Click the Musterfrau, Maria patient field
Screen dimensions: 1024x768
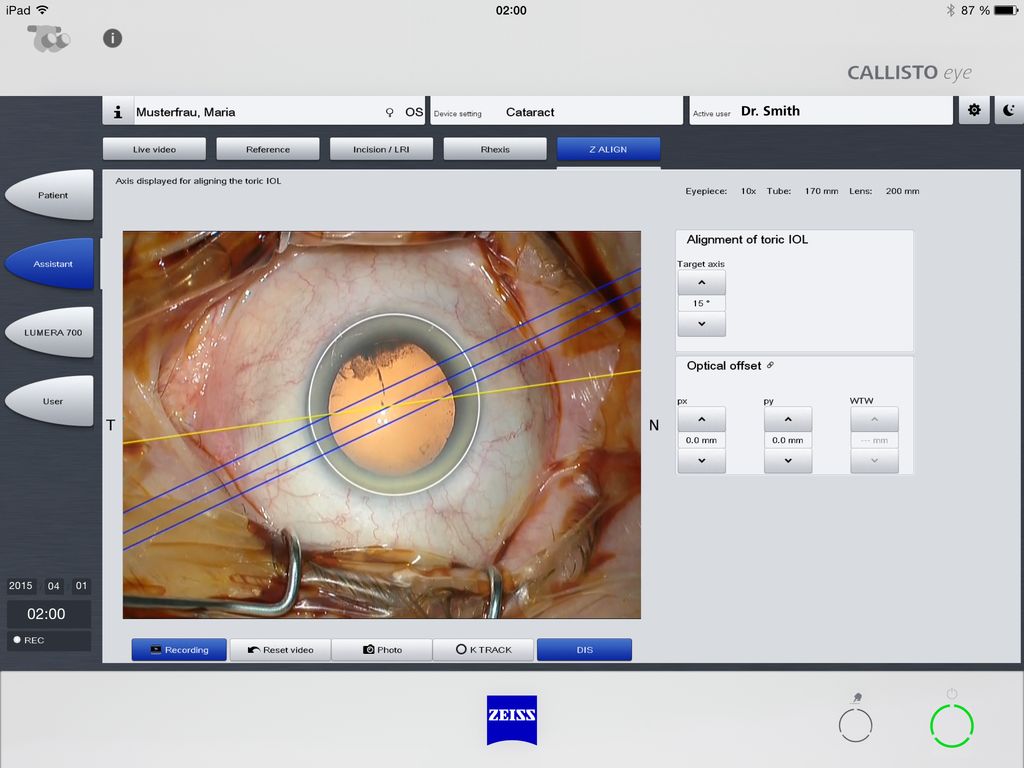pos(250,111)
